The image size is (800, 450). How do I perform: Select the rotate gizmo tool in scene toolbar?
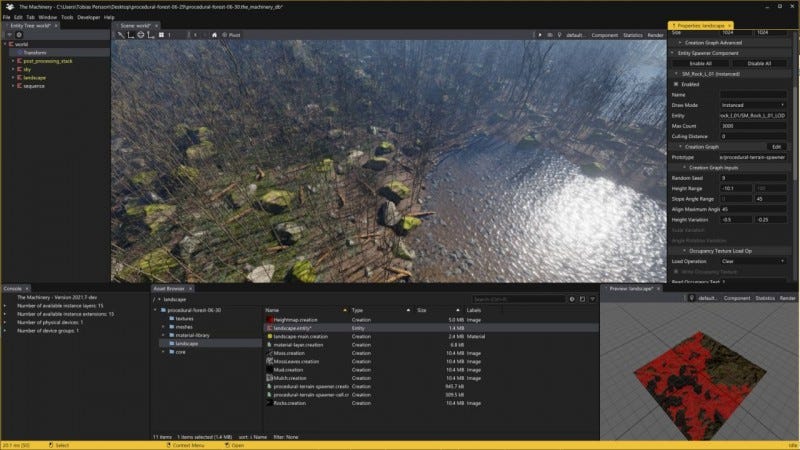coord(140,35)
